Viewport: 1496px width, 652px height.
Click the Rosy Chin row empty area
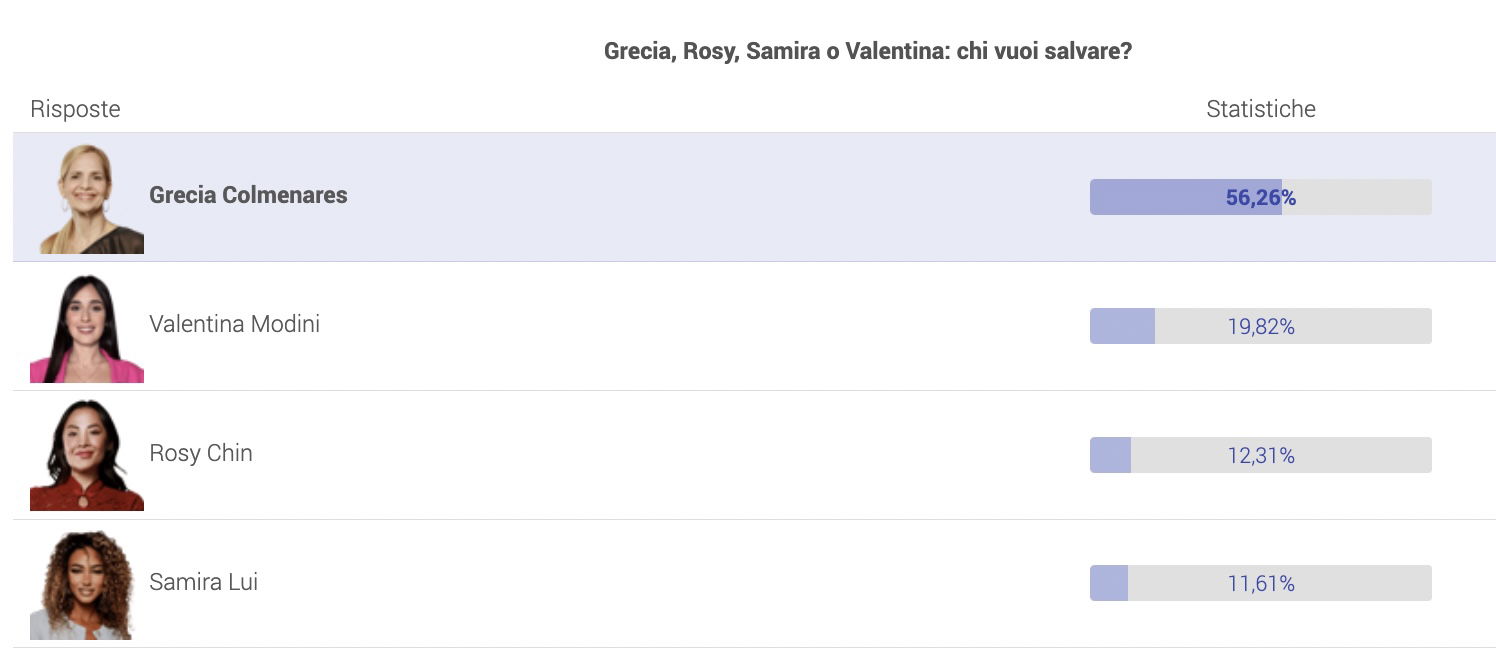(700, 455)
